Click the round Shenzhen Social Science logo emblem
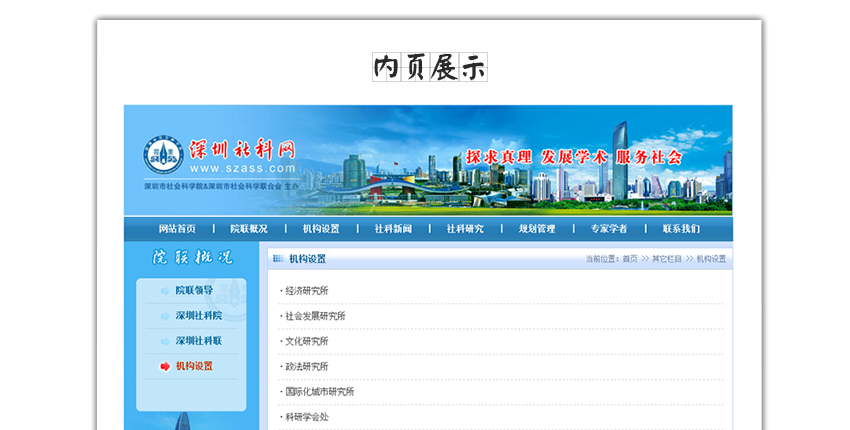 (163, 156)
